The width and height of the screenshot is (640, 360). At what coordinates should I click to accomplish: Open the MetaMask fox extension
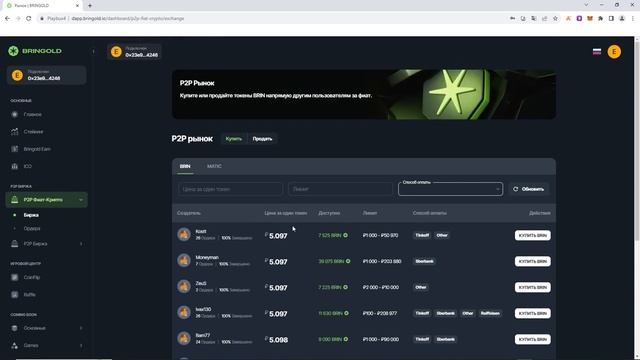click(590, 18)
